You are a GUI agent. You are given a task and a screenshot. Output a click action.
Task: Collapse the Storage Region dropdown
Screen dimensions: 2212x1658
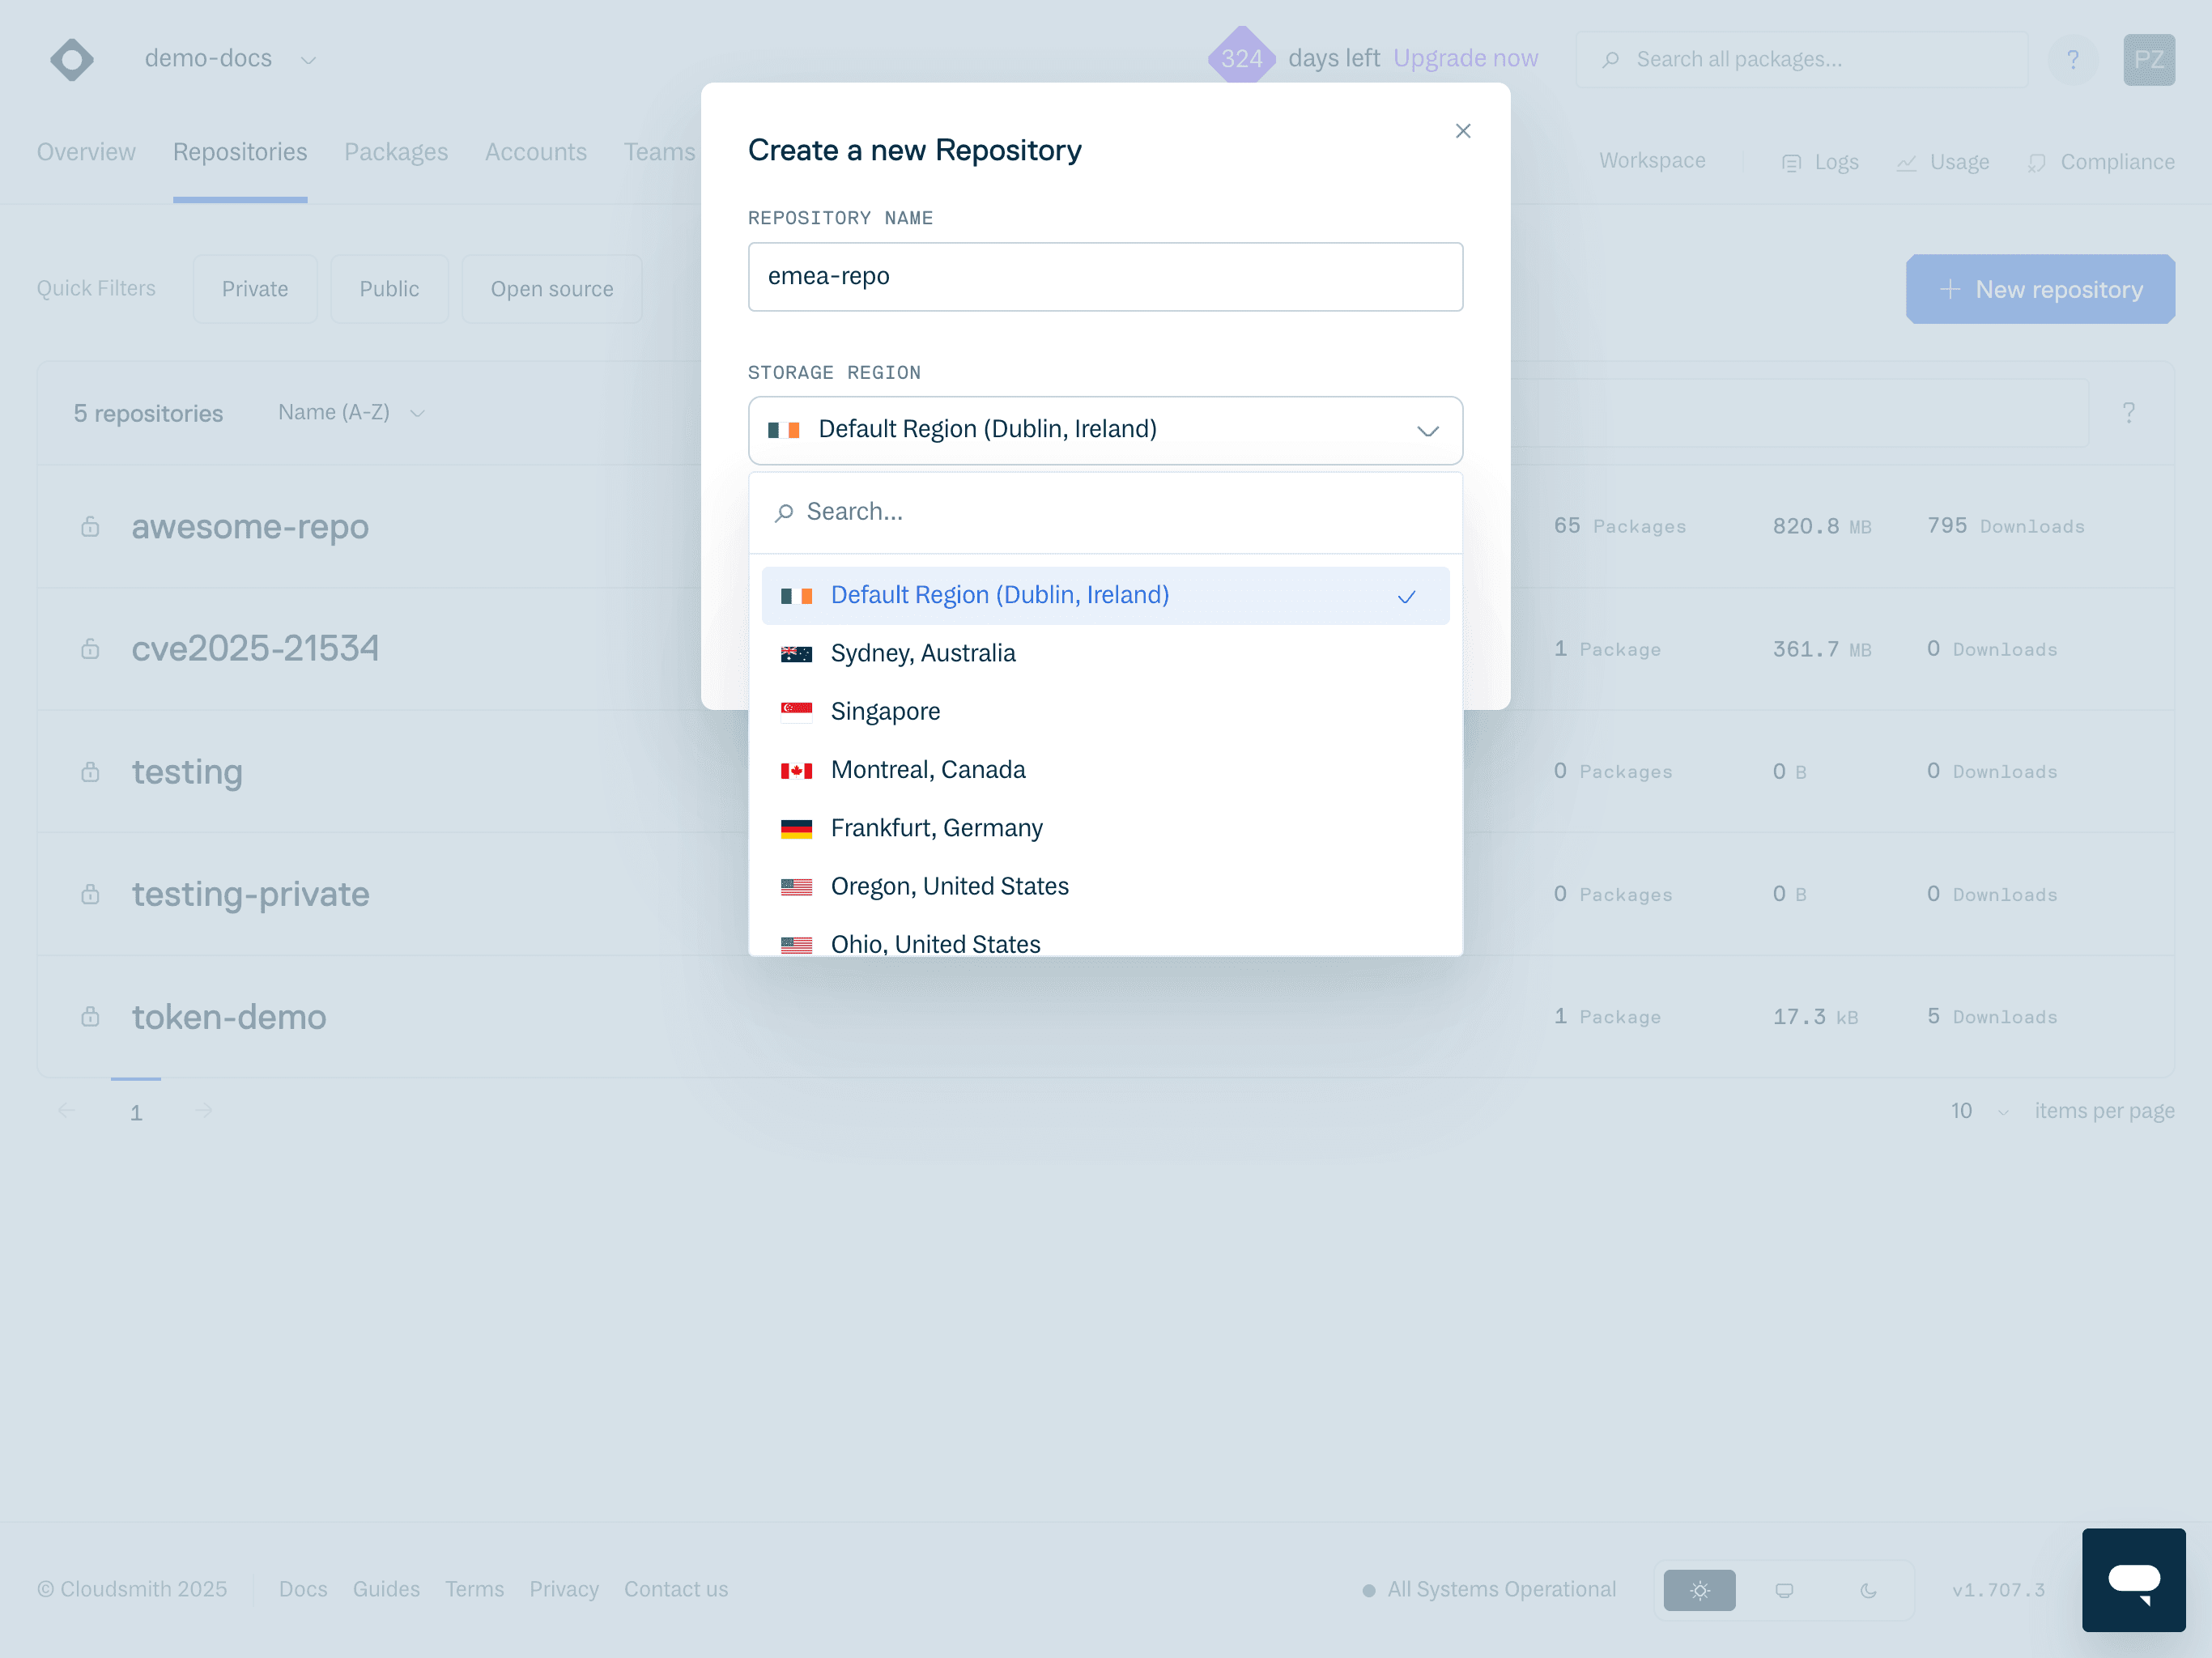coord(1428,430)
